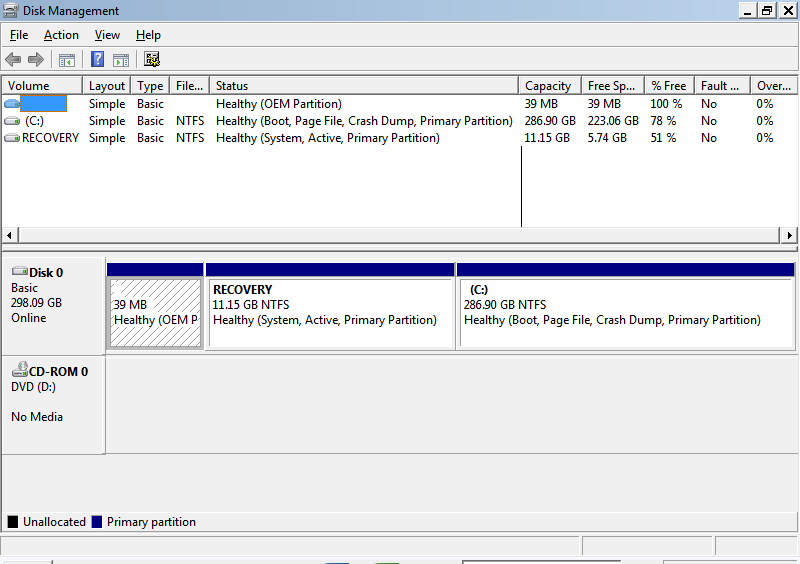Click the highlighted blank volume name
800x564 pixels.
tap(43, 104)
